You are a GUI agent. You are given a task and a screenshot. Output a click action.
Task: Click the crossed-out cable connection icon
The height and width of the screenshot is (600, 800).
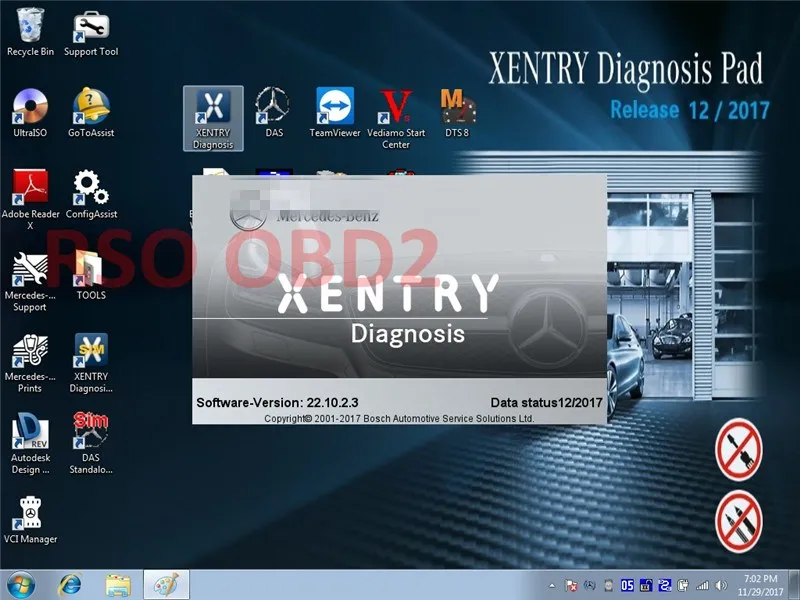point(739,450)
